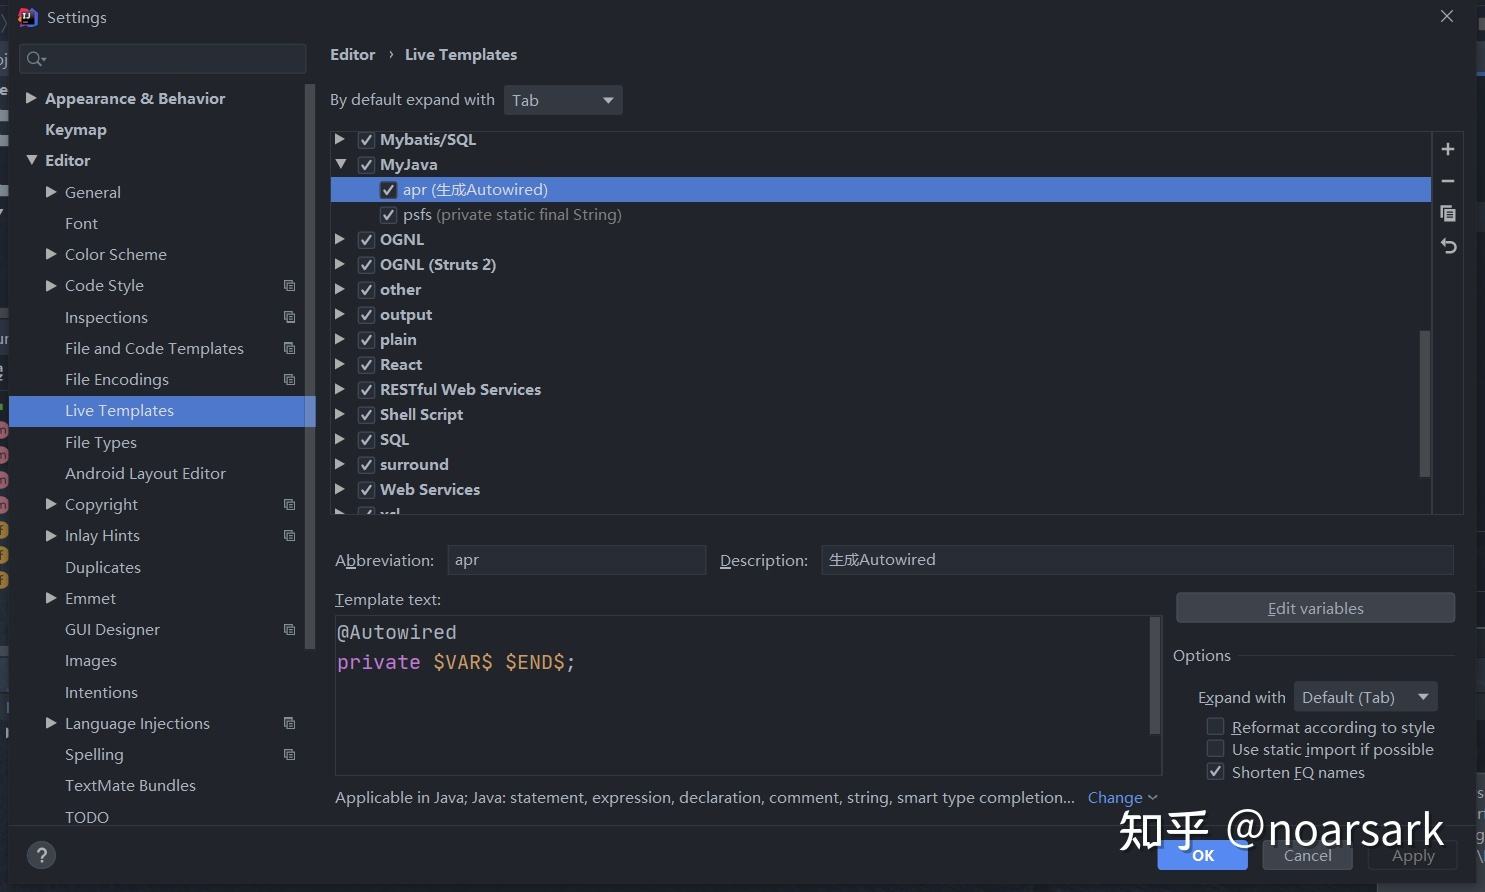Click the Apply button

coord(1412,855)
